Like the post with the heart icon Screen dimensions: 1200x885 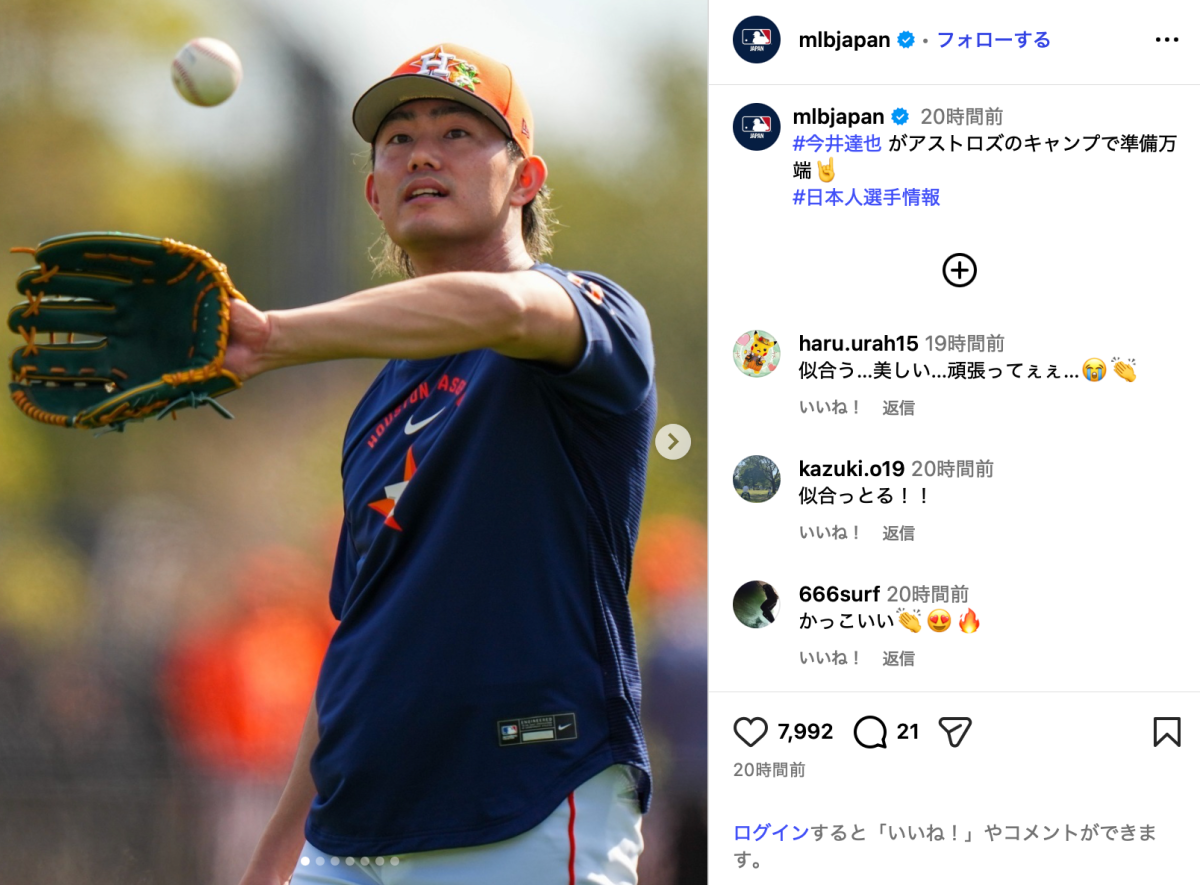pyautogui.click(x=750, y=732)
